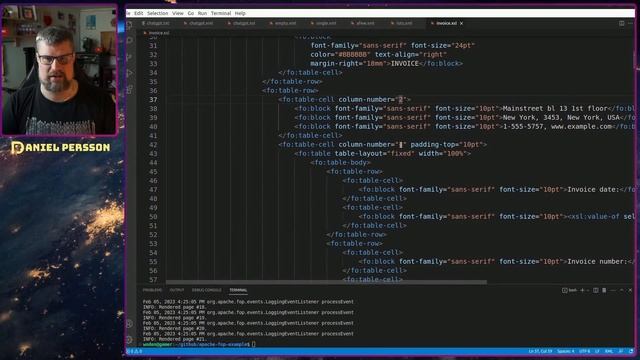Click "Rendered page #21." in the terminal
The width and height of the screenshot is (640, 360).
(182, 339)
